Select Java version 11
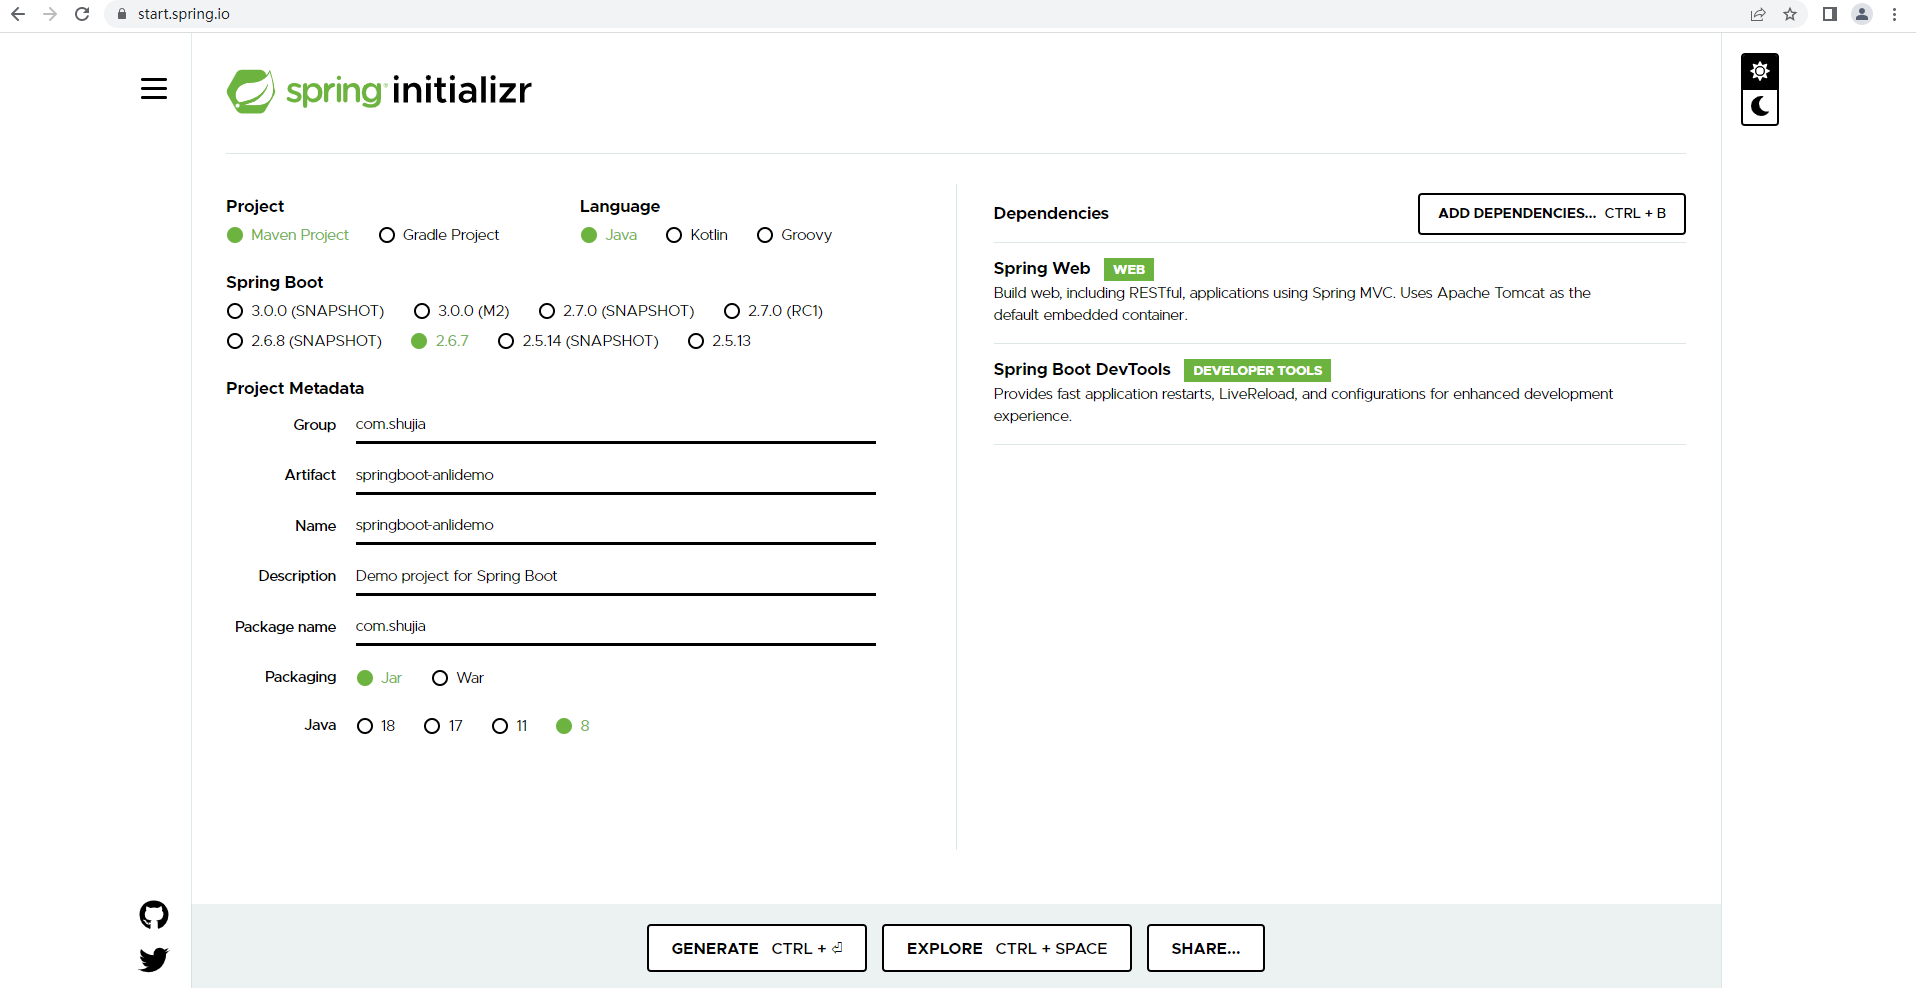 (x=510, y=726)
